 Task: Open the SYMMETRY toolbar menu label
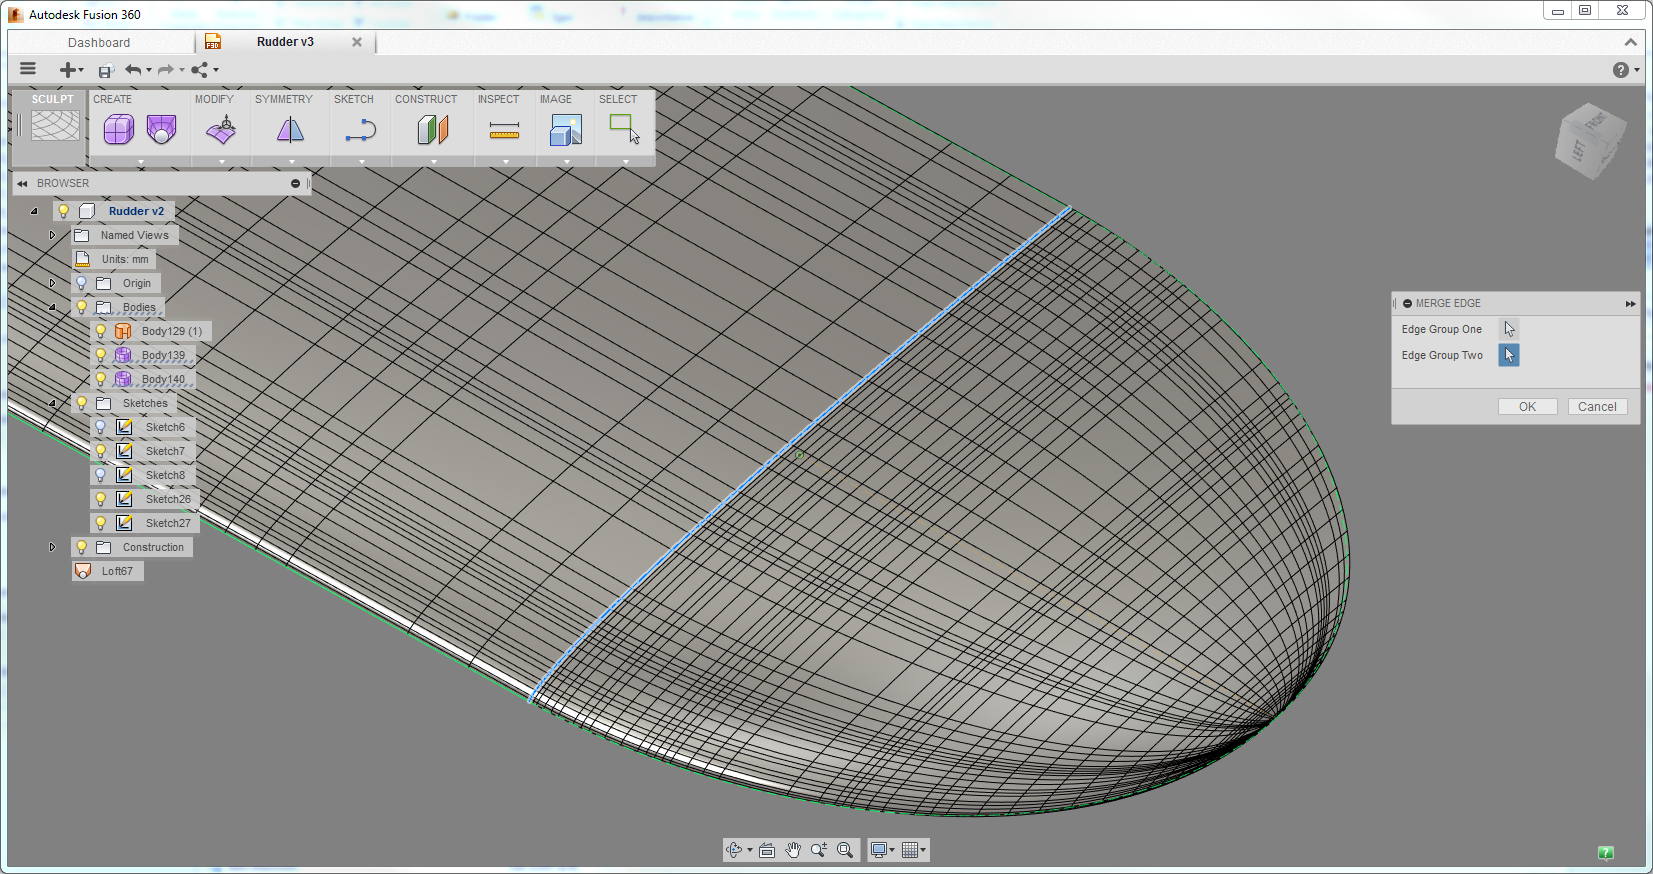coord(283,99)
